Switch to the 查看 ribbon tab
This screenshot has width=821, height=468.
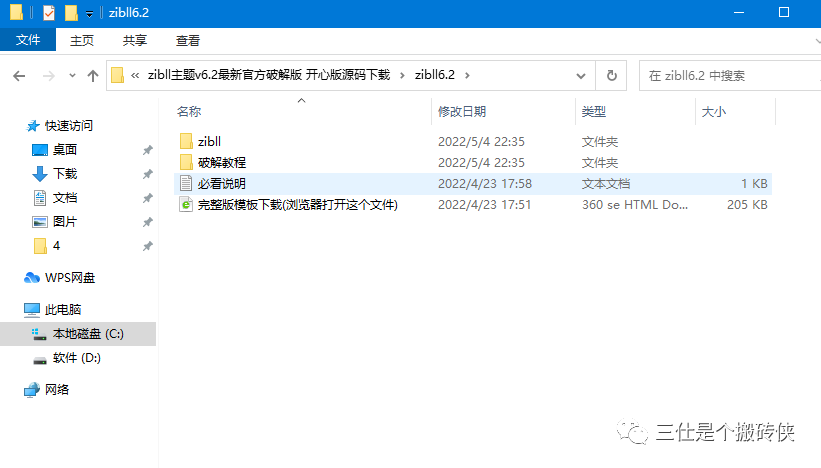(187, 40)
